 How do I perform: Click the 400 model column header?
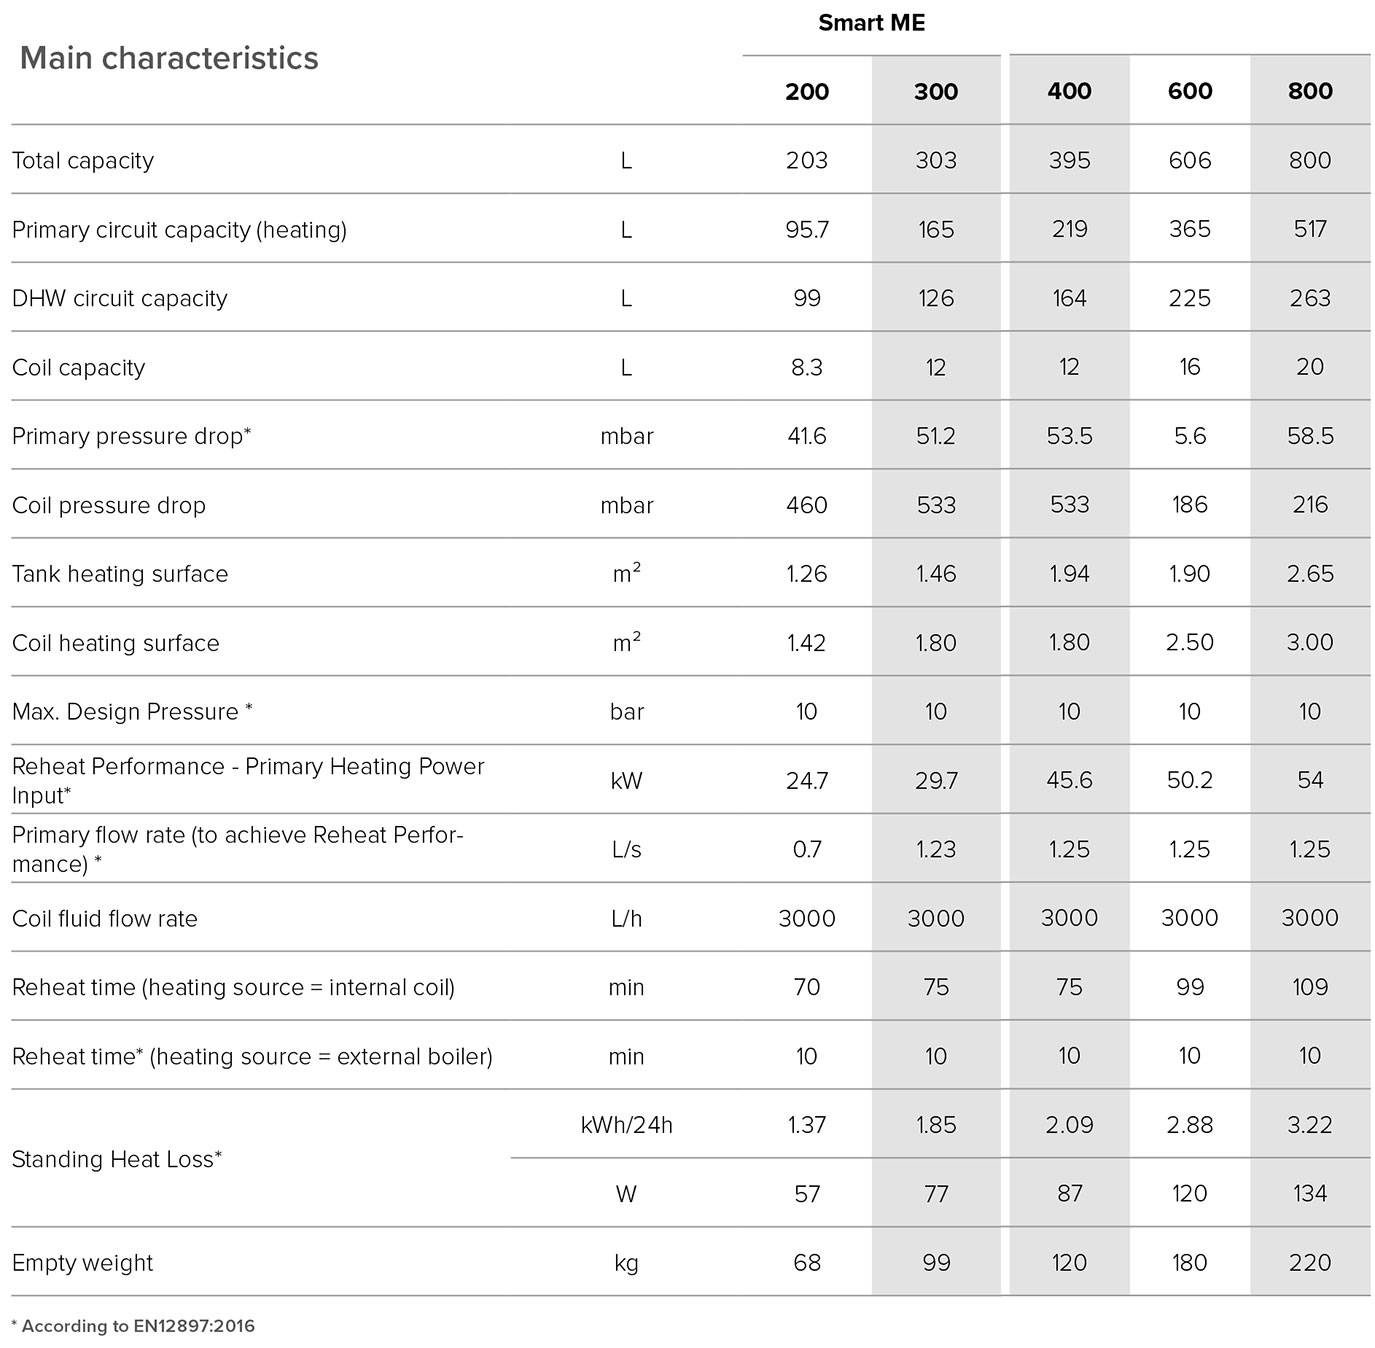pos(1069,91)
